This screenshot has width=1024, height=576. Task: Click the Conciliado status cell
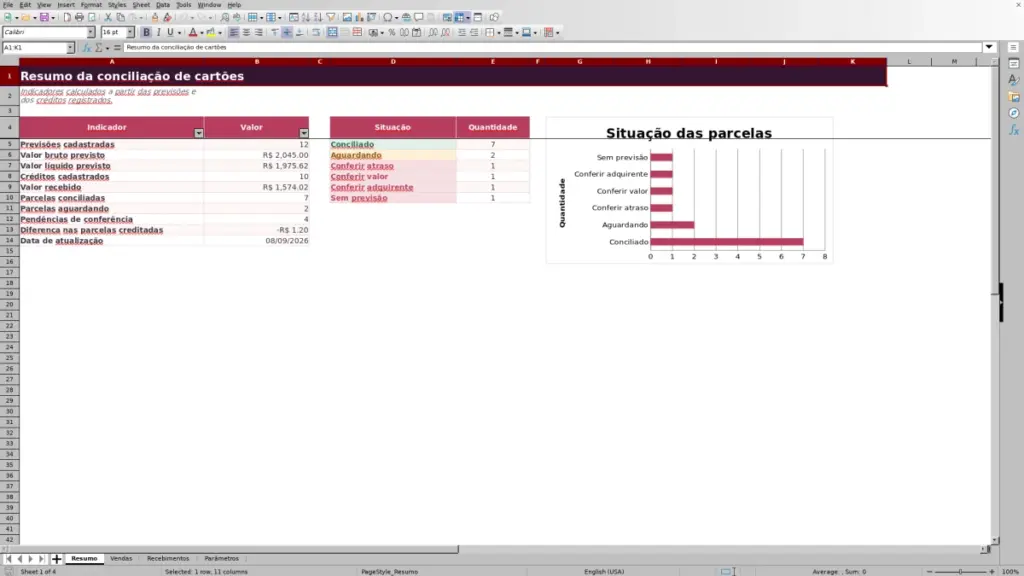[392, 144]
